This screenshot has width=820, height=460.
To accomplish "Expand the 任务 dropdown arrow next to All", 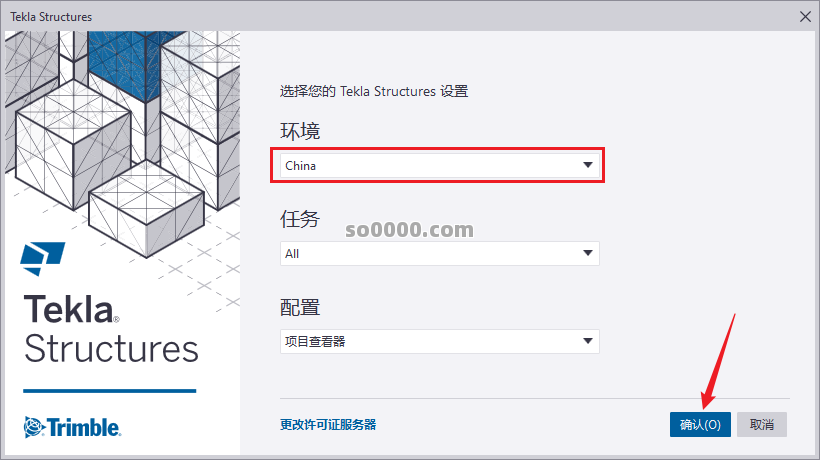I will pos(588,254).
